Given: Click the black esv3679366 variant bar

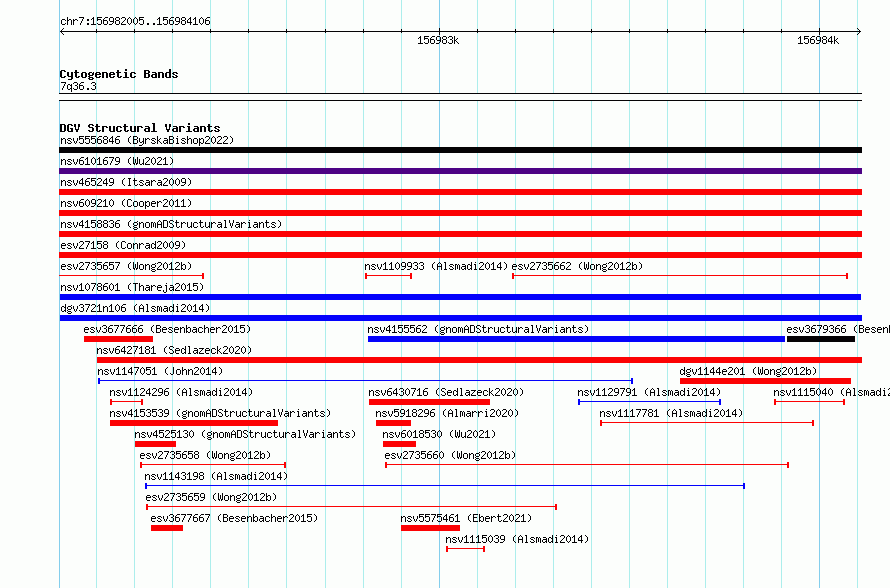Looking at the screenshot, I should point(821,339).
